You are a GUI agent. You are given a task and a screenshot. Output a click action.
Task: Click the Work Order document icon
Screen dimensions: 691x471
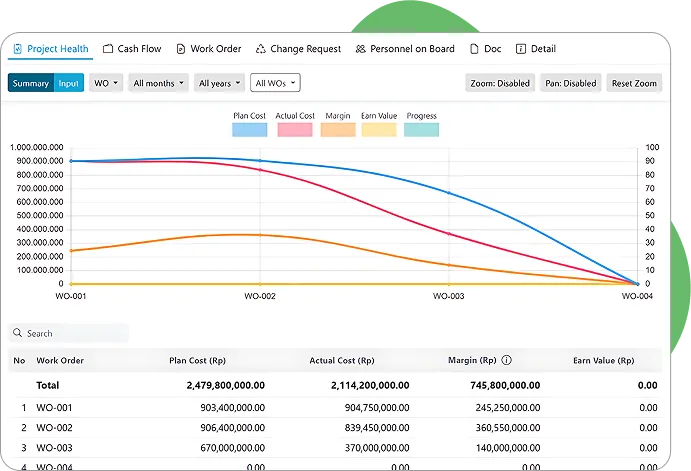pyautogui.click(x=180, y=49)
